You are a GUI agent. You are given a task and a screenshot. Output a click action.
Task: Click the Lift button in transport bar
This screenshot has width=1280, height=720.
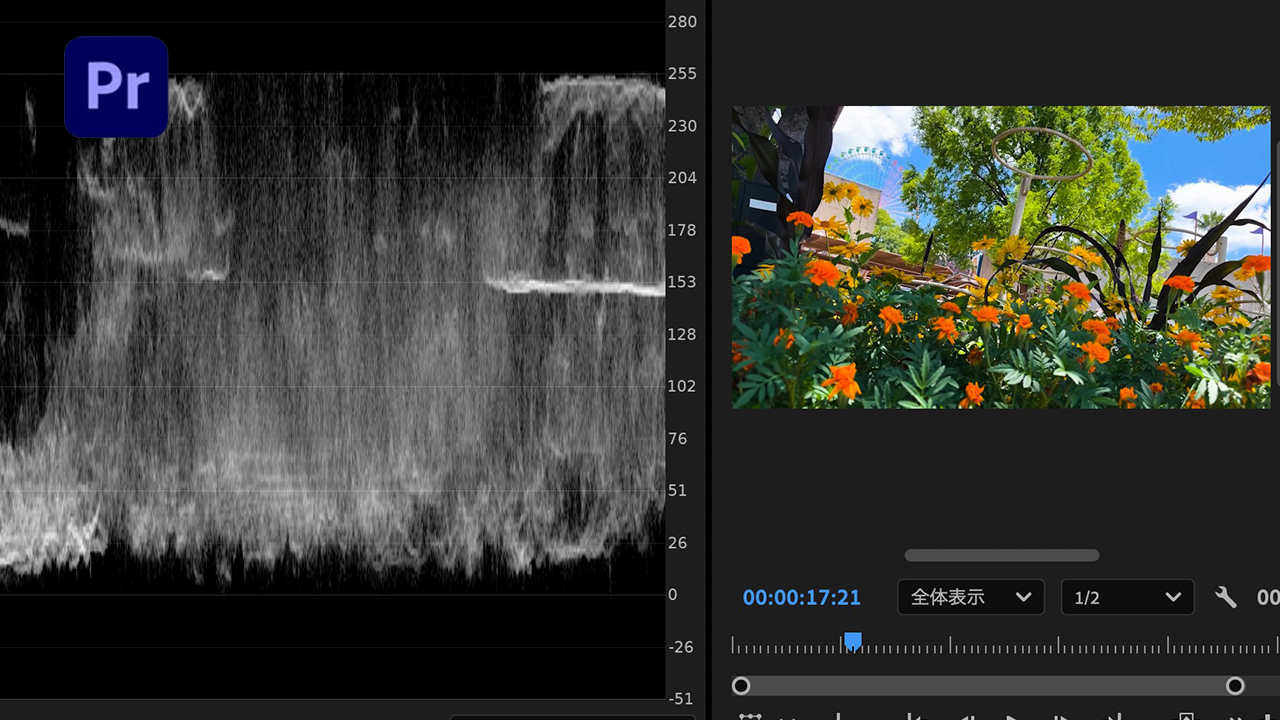pyautogui.click(x=1186, y=716)
